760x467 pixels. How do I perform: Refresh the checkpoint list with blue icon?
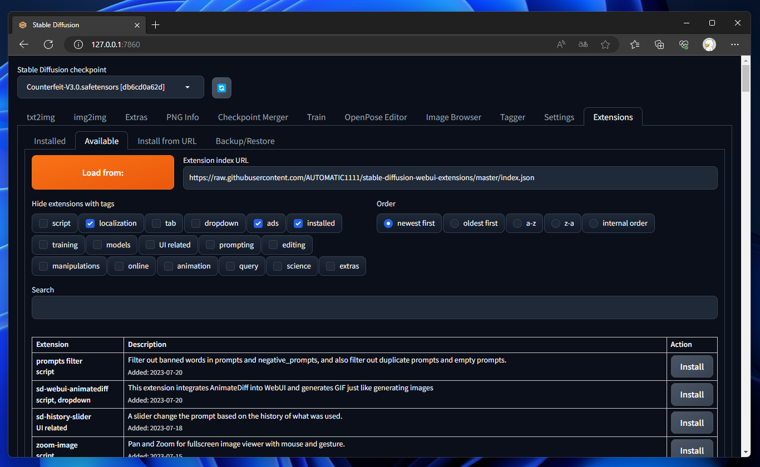tap(222, 88)
